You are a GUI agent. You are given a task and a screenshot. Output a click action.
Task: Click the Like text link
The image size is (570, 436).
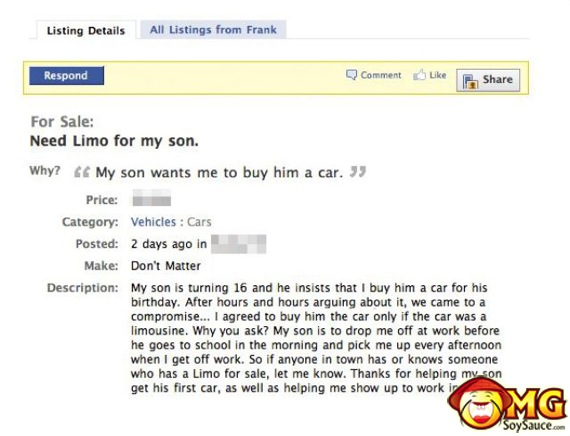click(438, 75)
